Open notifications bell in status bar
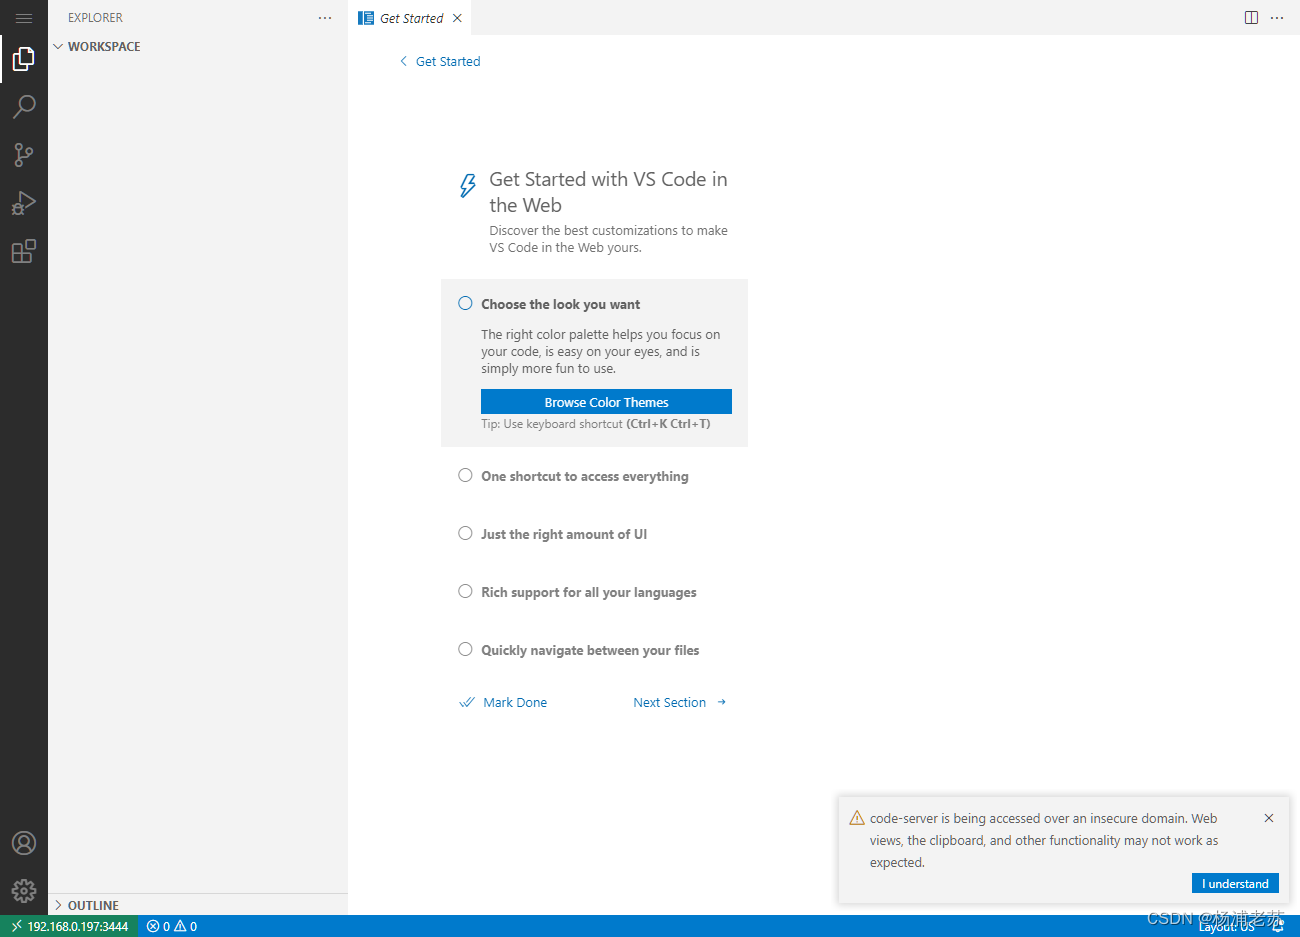This screenshot has height=937, width=1300. tap(1278, 926)
